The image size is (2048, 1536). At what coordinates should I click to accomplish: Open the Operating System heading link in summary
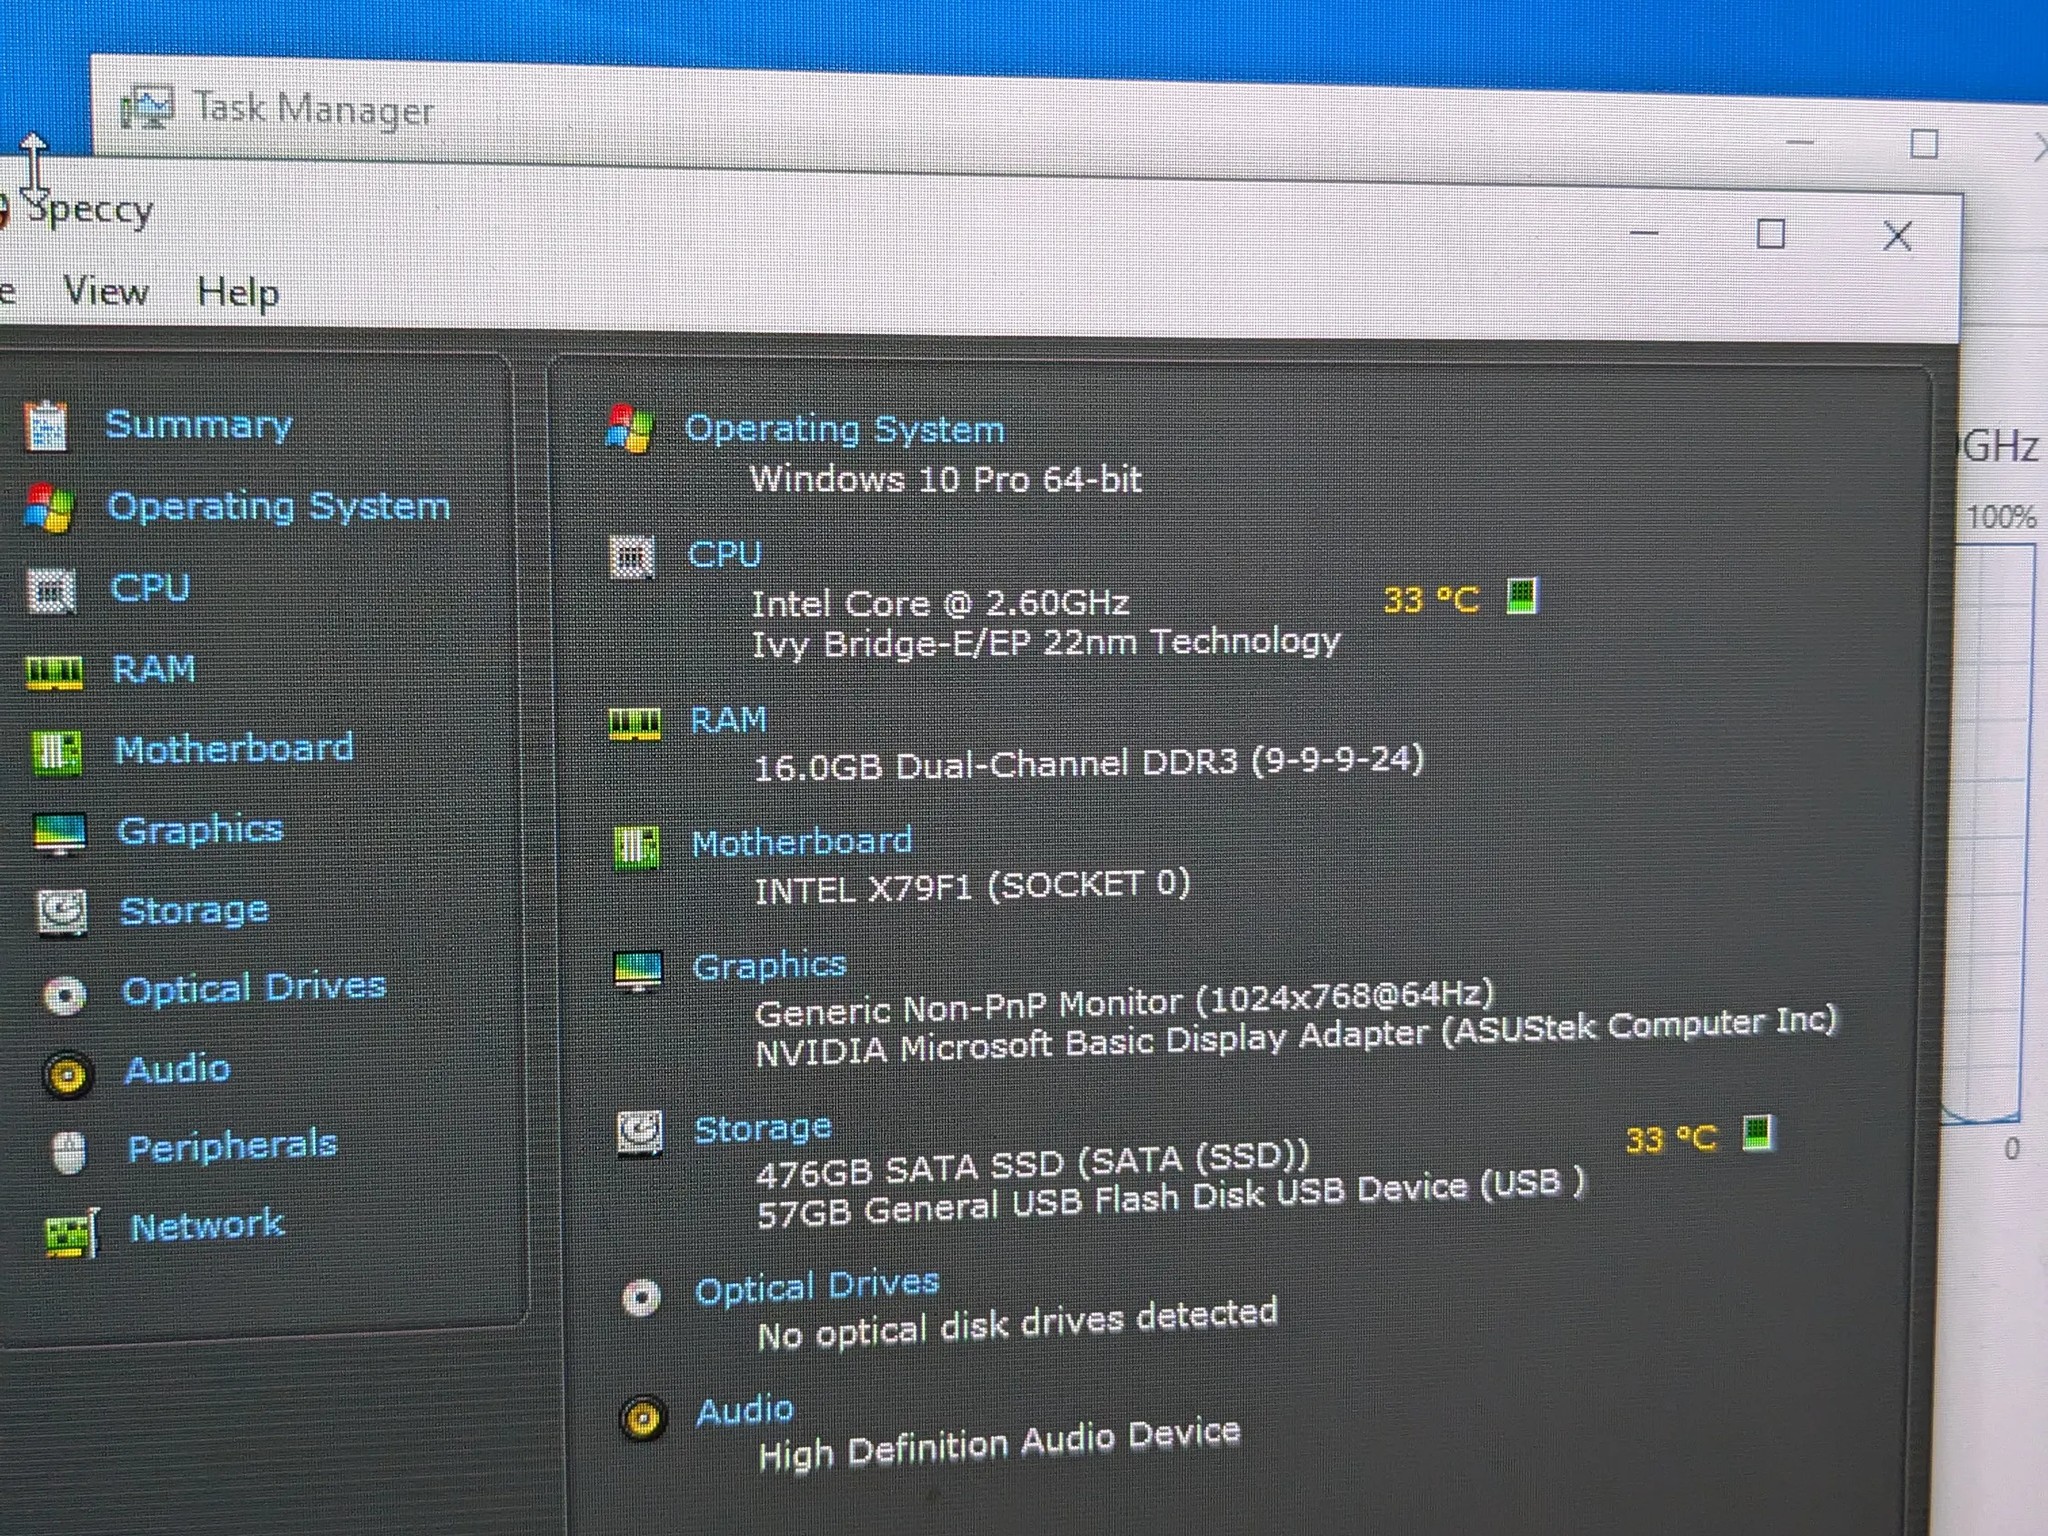coord(844,429)
